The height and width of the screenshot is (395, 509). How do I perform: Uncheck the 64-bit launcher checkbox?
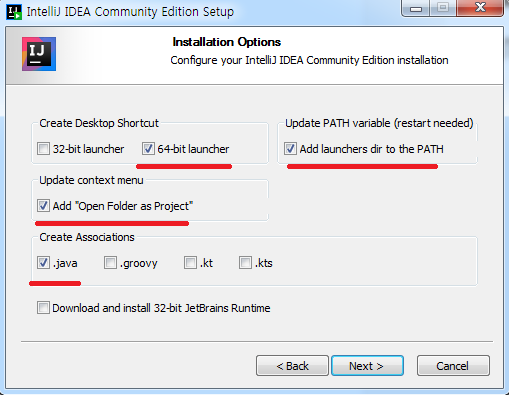click(x=148, y=148)
